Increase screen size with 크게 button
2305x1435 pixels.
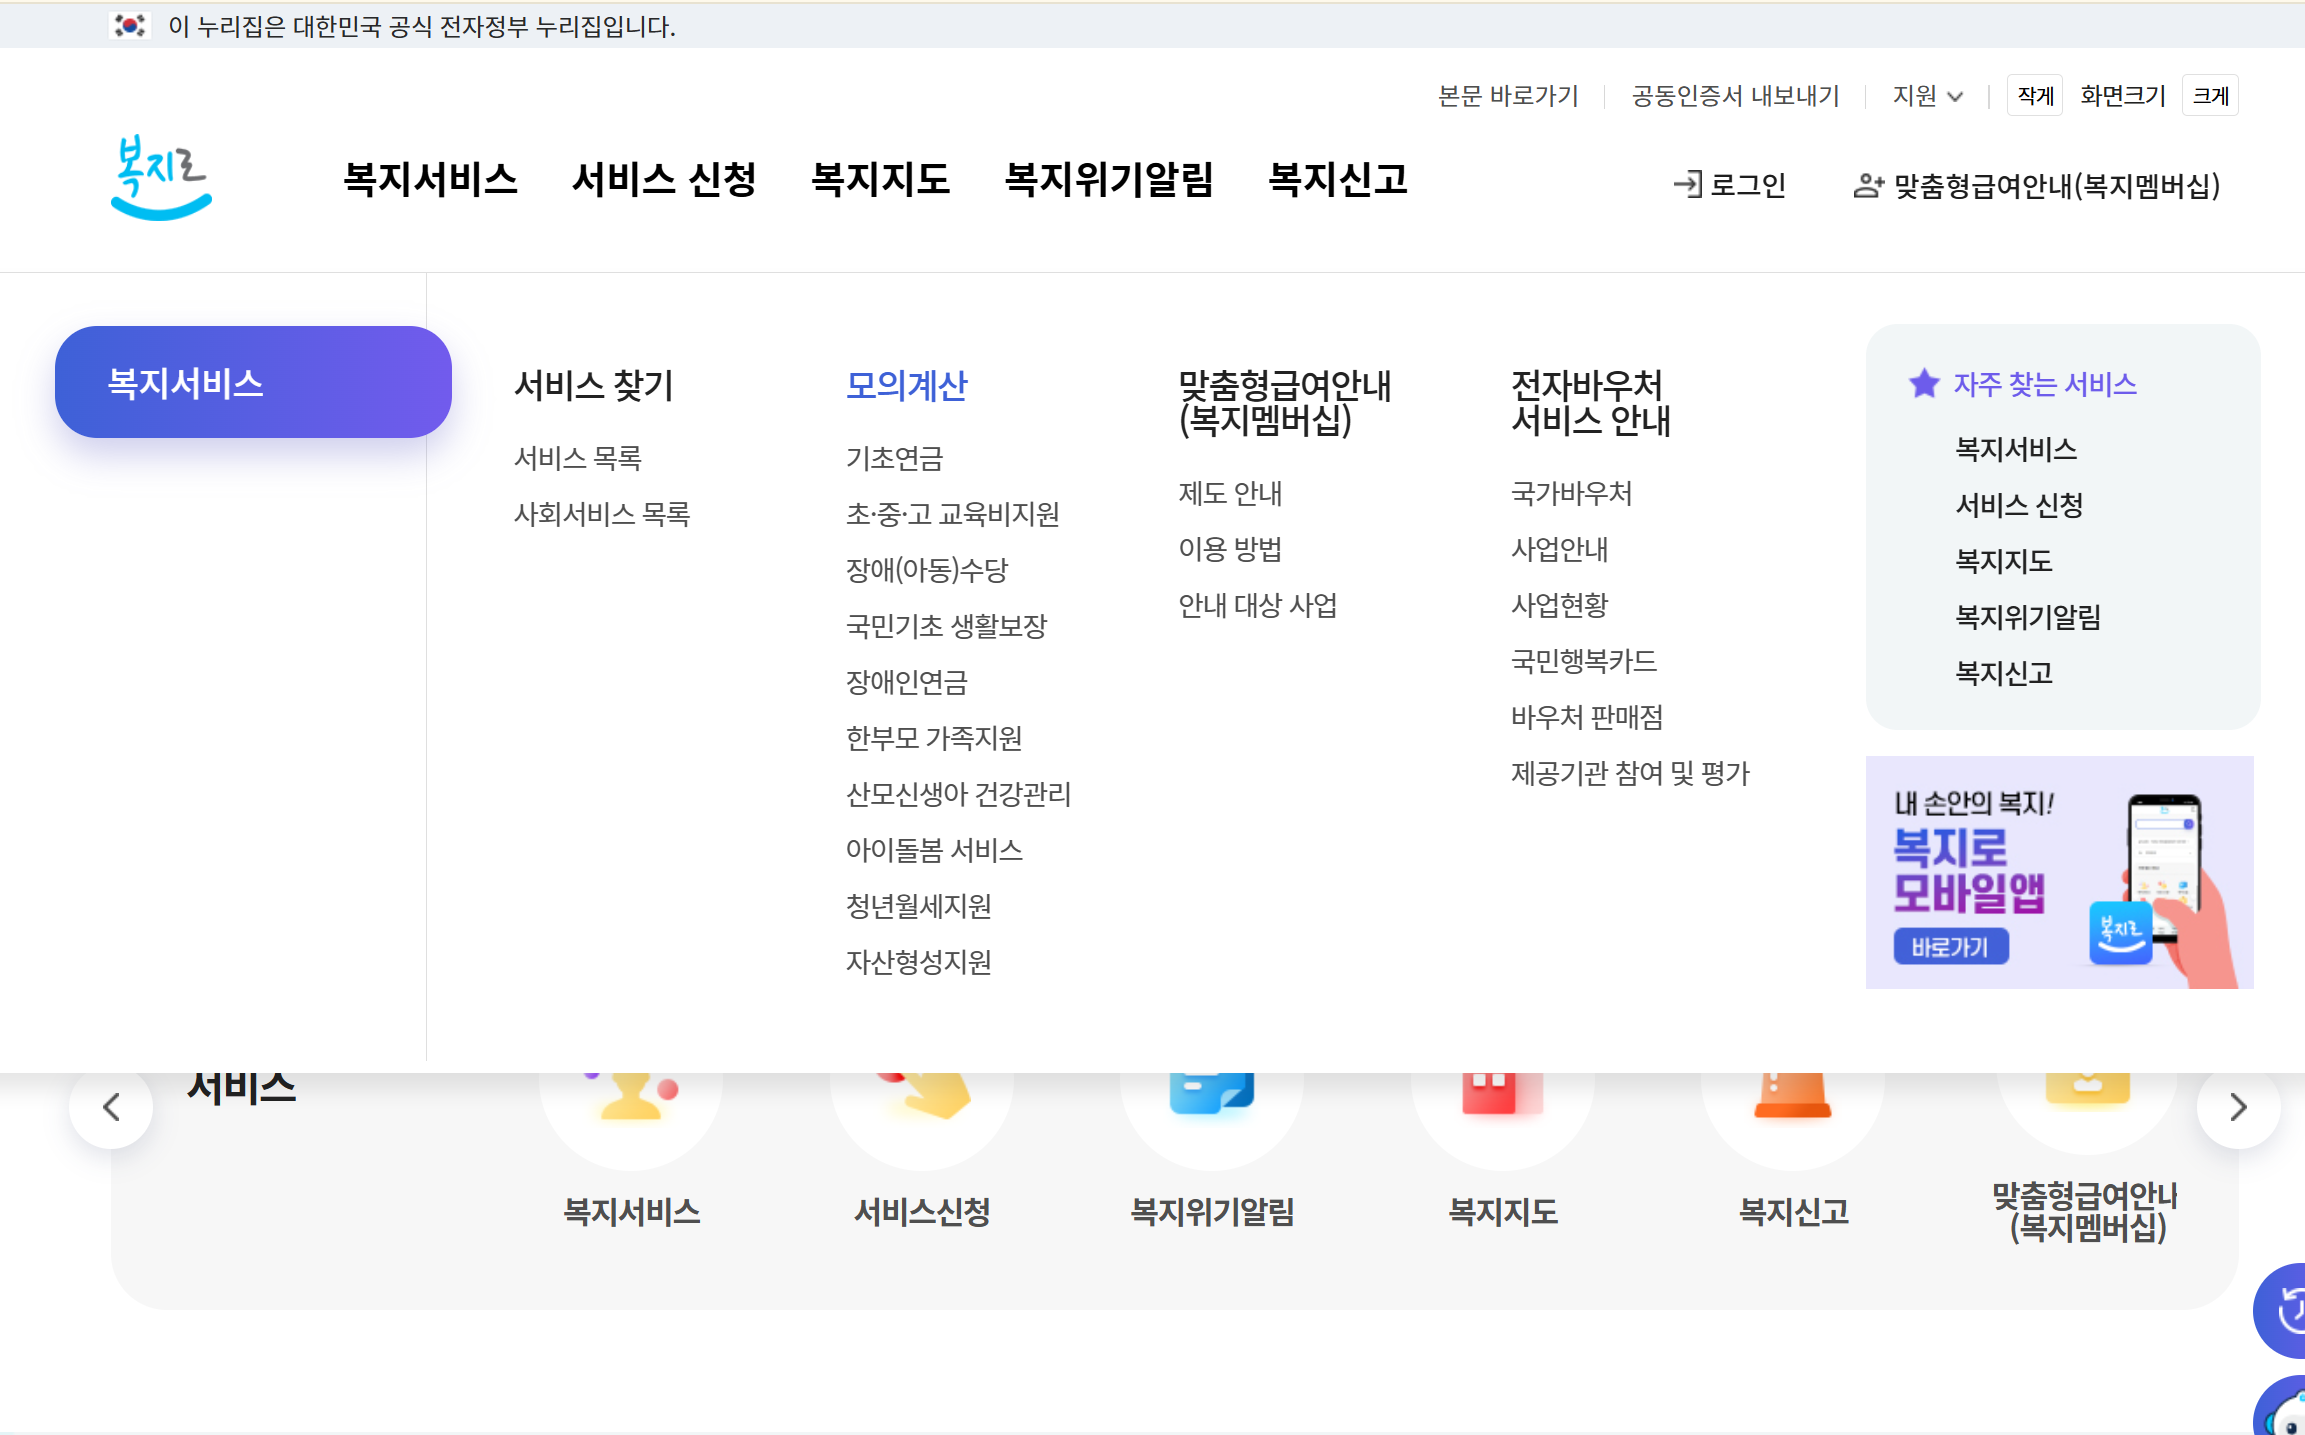tap(2210, 96)
